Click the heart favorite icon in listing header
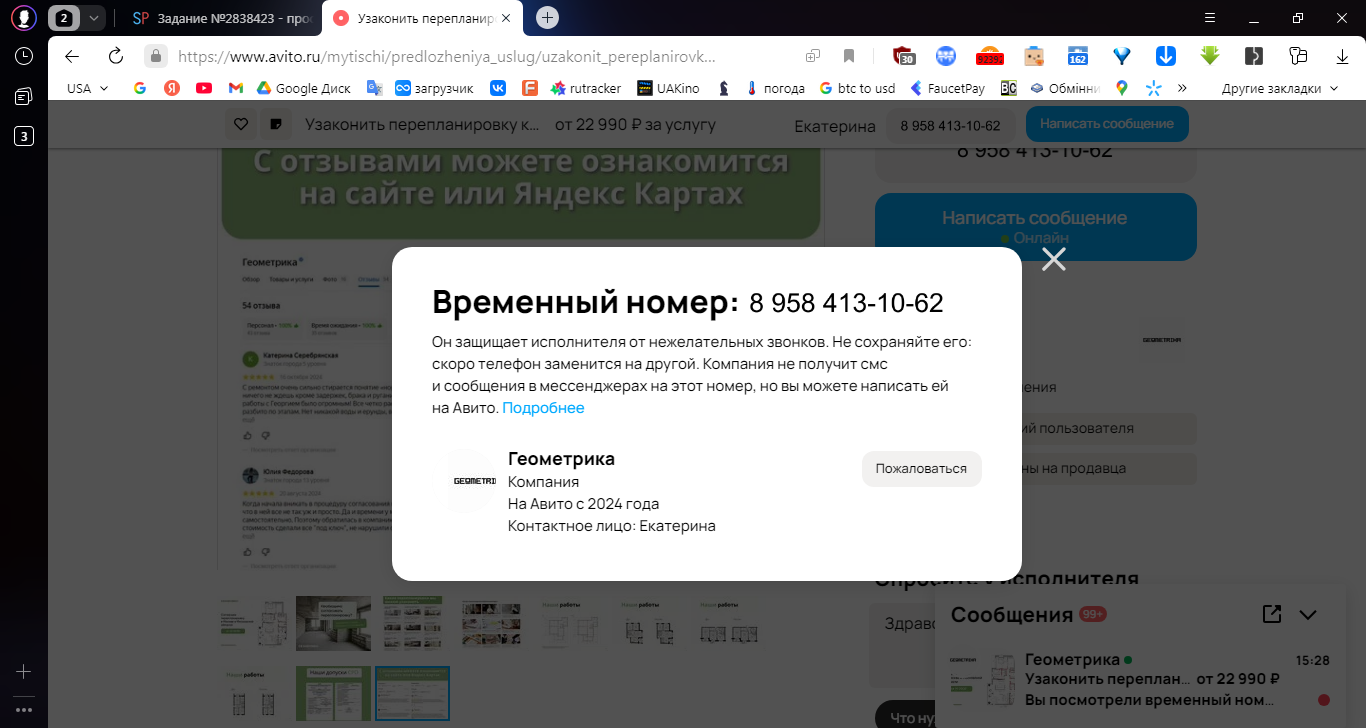 pyautogui.click(x=240, y=125)
